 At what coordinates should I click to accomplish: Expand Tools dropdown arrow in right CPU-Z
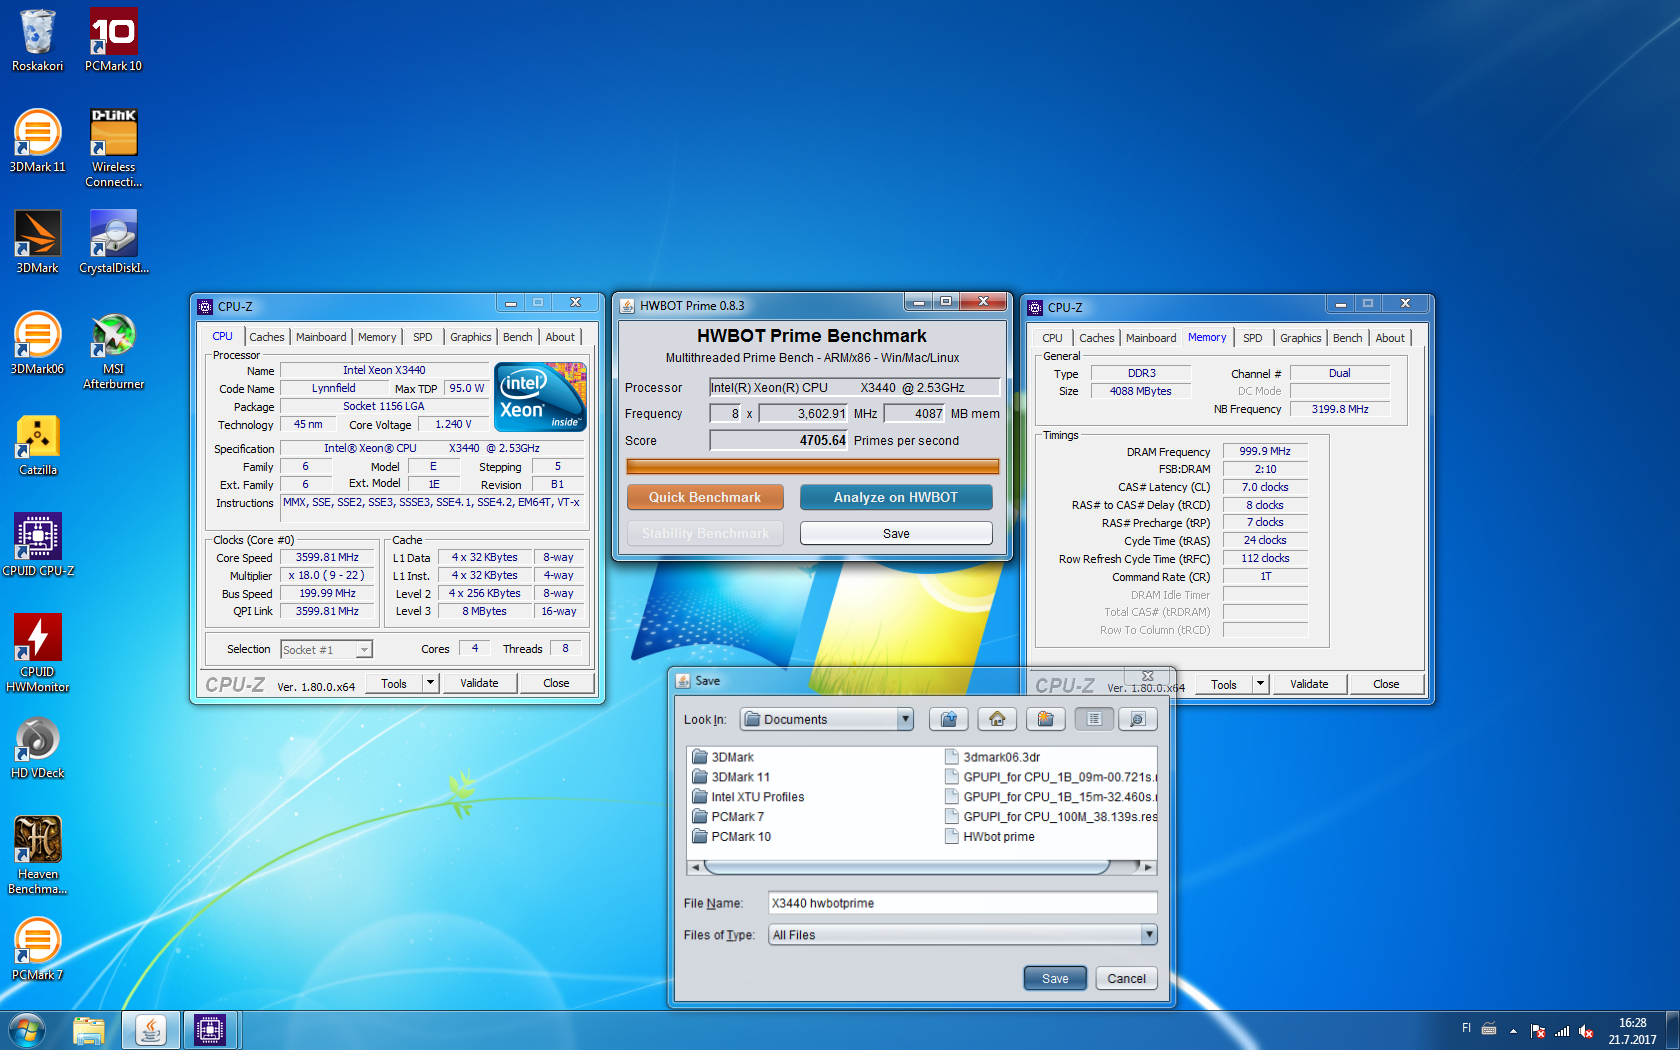tap(1260, 684)
